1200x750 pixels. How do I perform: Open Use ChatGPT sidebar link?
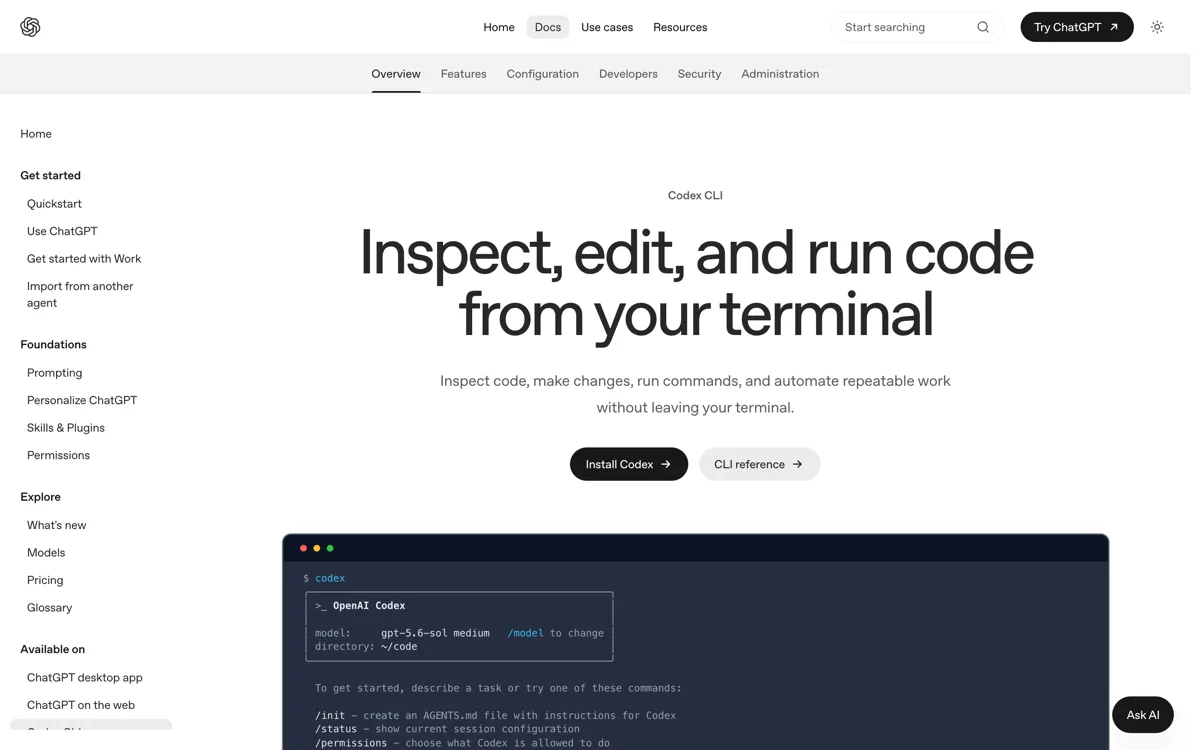(62, 231)
